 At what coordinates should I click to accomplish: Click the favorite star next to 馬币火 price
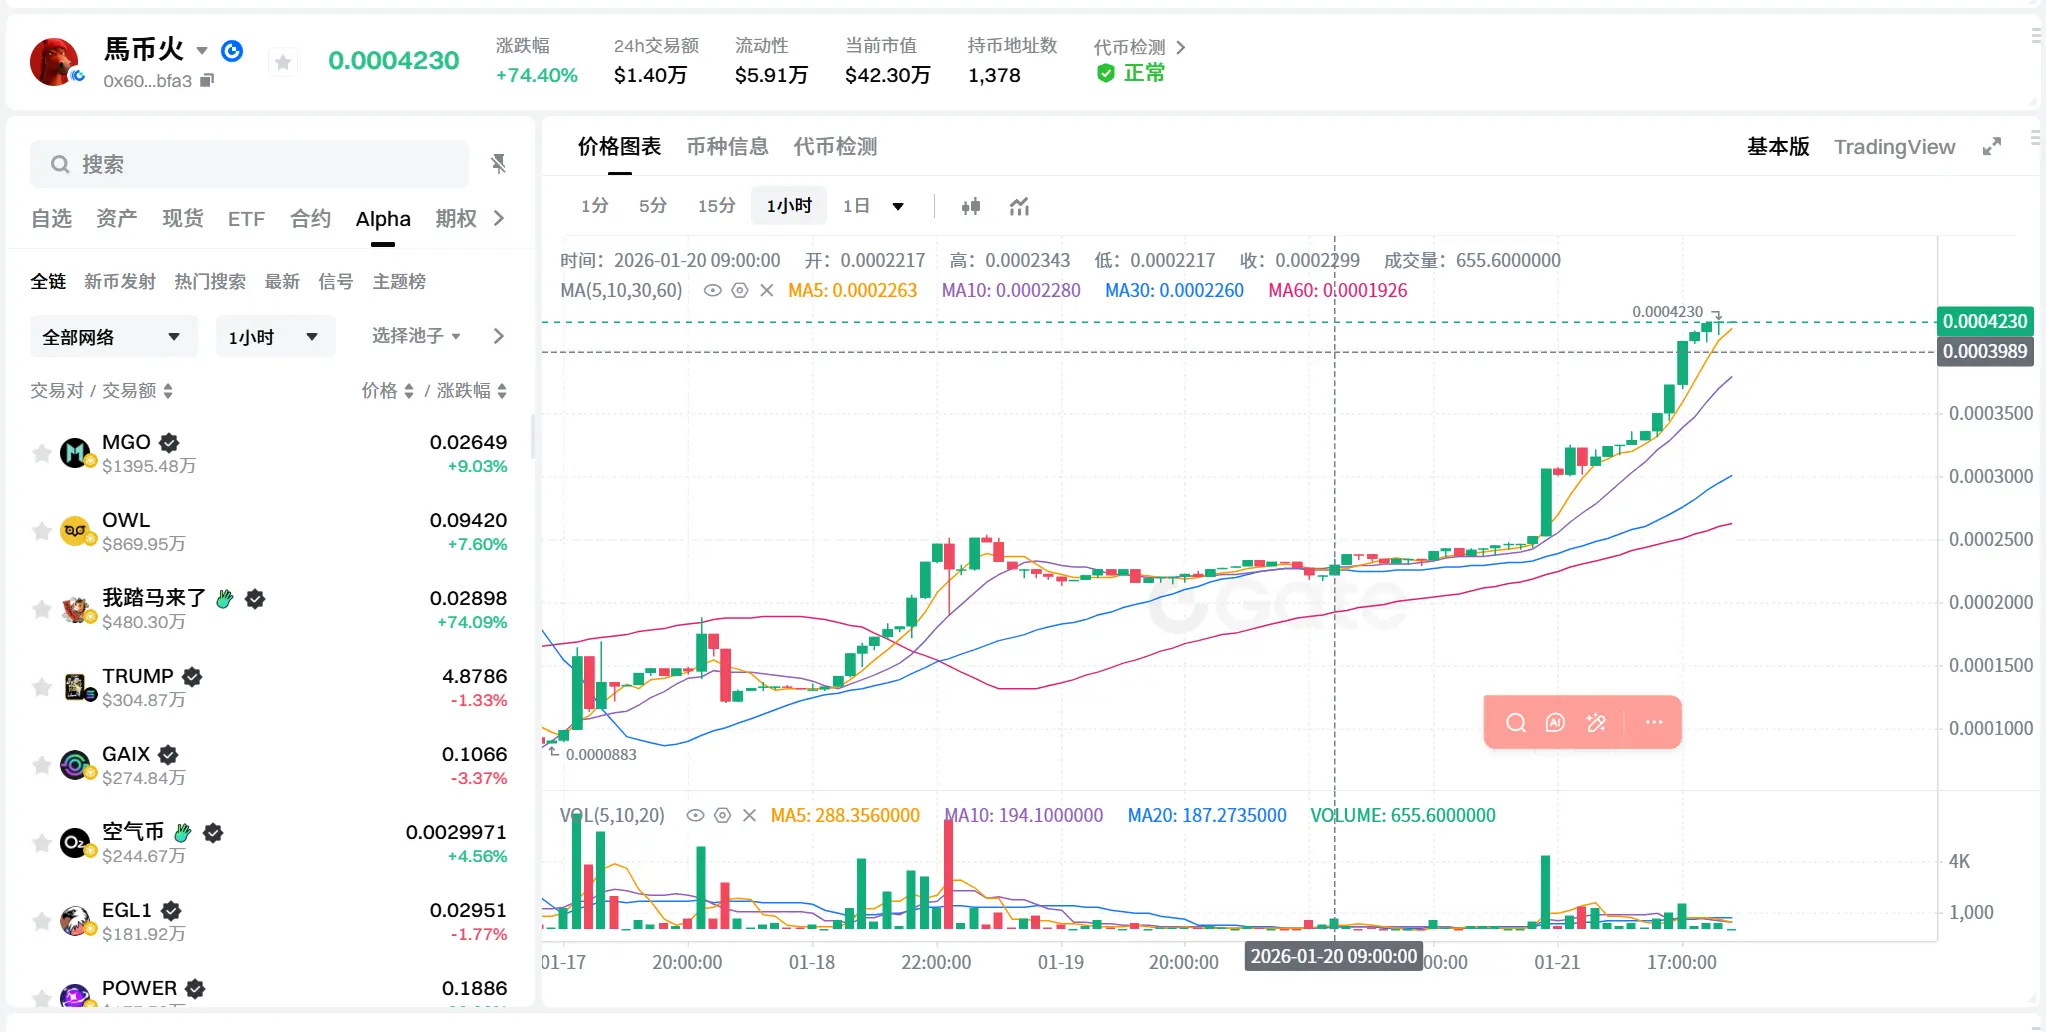283,63
